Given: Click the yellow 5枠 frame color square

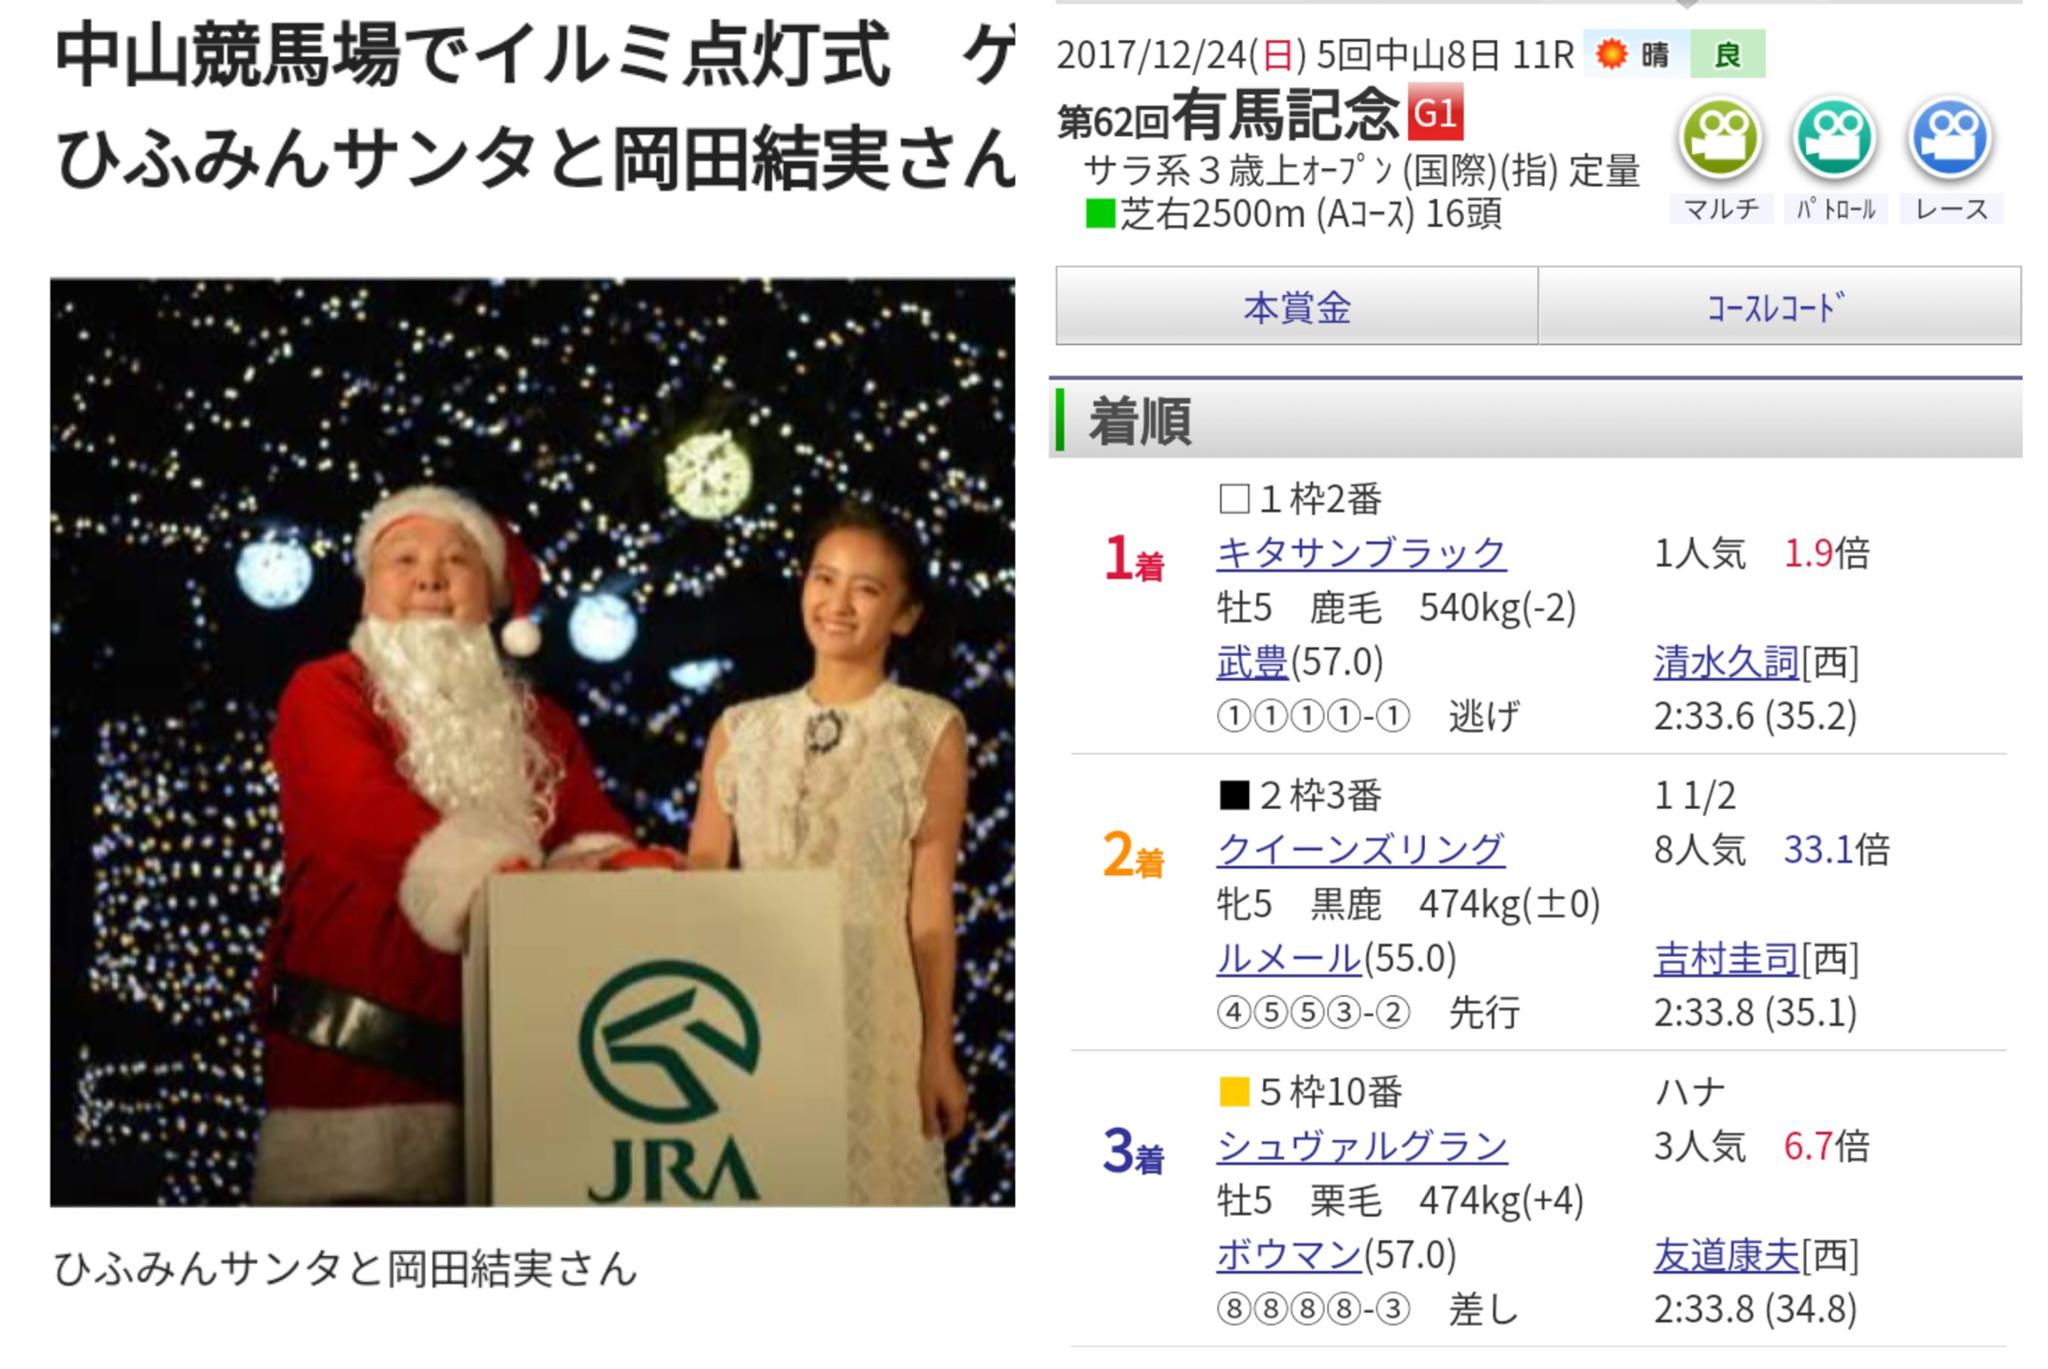Looking at the screenshot, I should click(x=1234, y=1092).
